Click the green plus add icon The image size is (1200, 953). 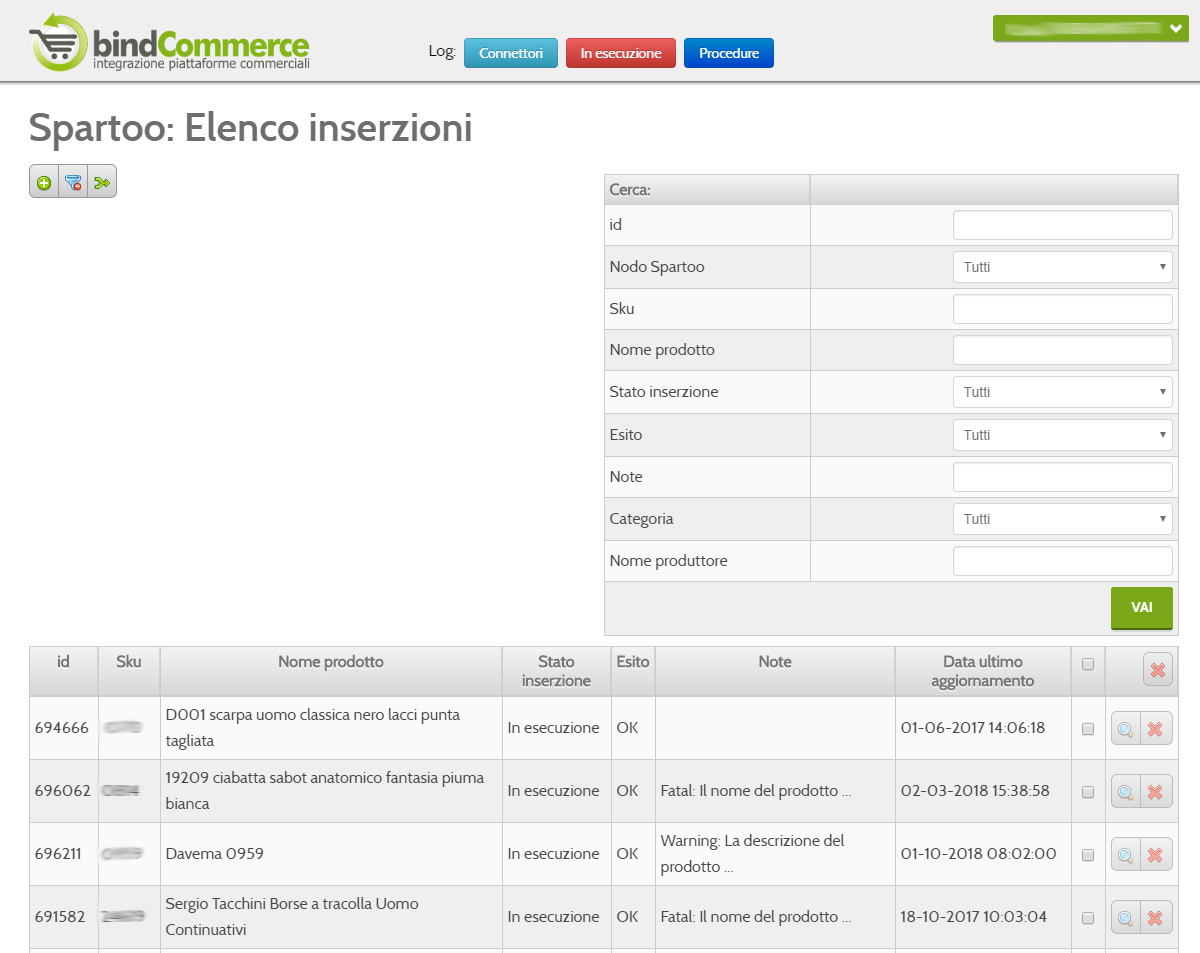[44, 182]
